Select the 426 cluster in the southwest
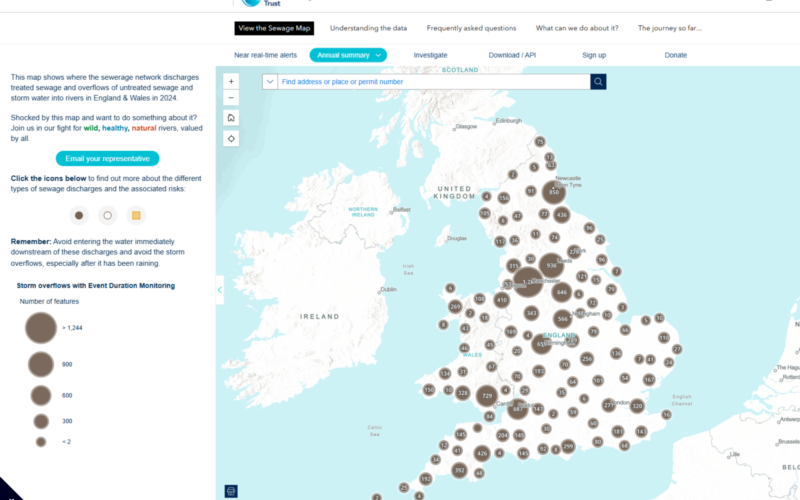The height and width of the screenshot is (500, 800). point(482,453)
